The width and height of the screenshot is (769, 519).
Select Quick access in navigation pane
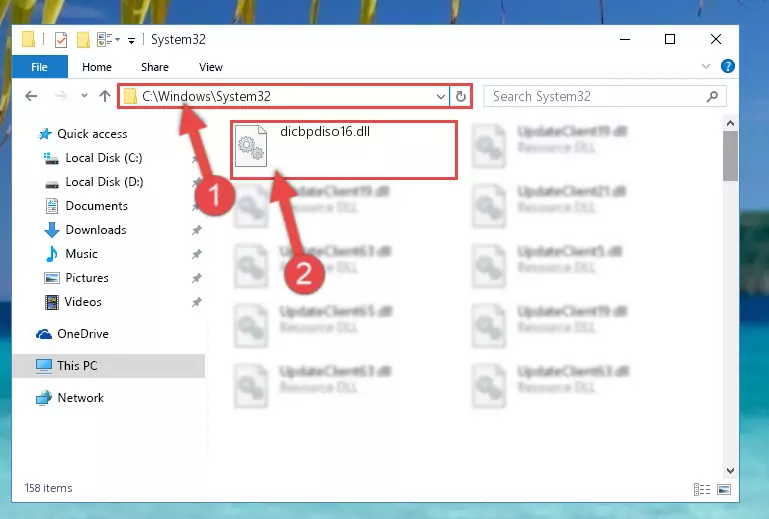[x=92, y=134]
